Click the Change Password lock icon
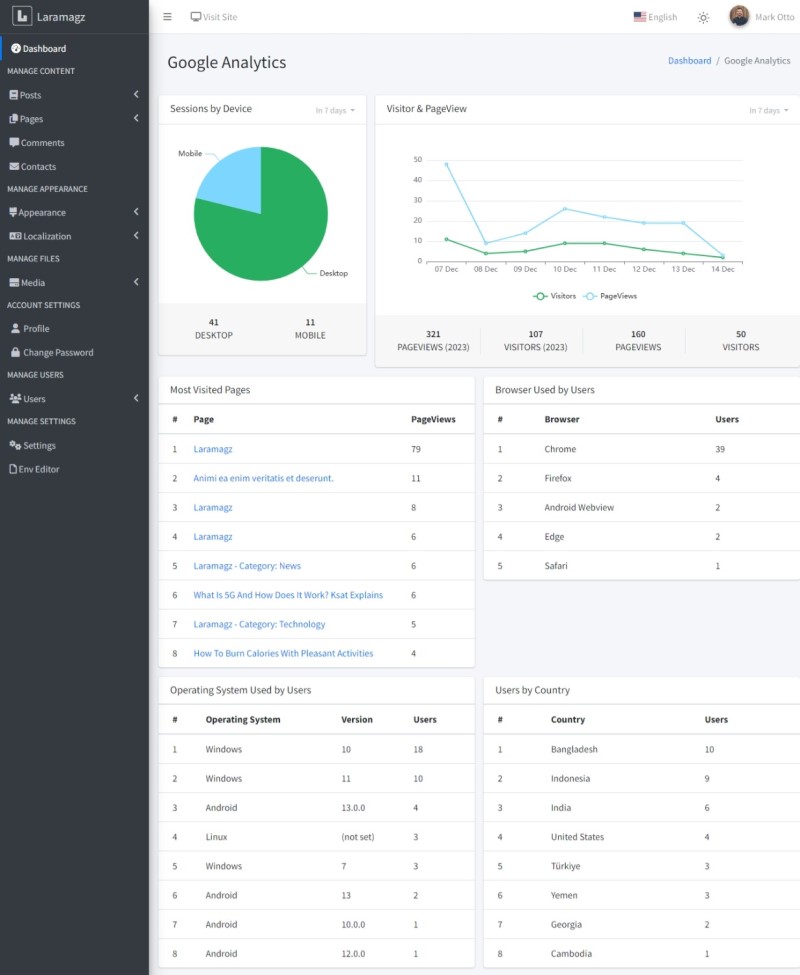Image resolution: width=800 pixels, height=975 pixels. [x=16, y=352]
